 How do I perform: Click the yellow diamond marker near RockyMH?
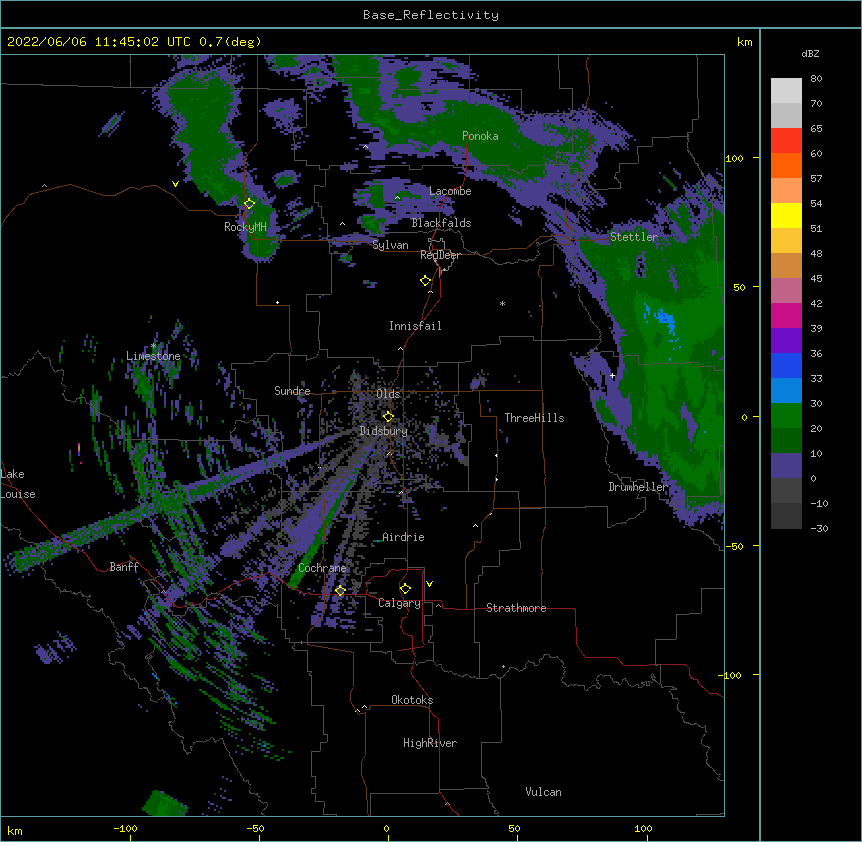pos(249,204)
